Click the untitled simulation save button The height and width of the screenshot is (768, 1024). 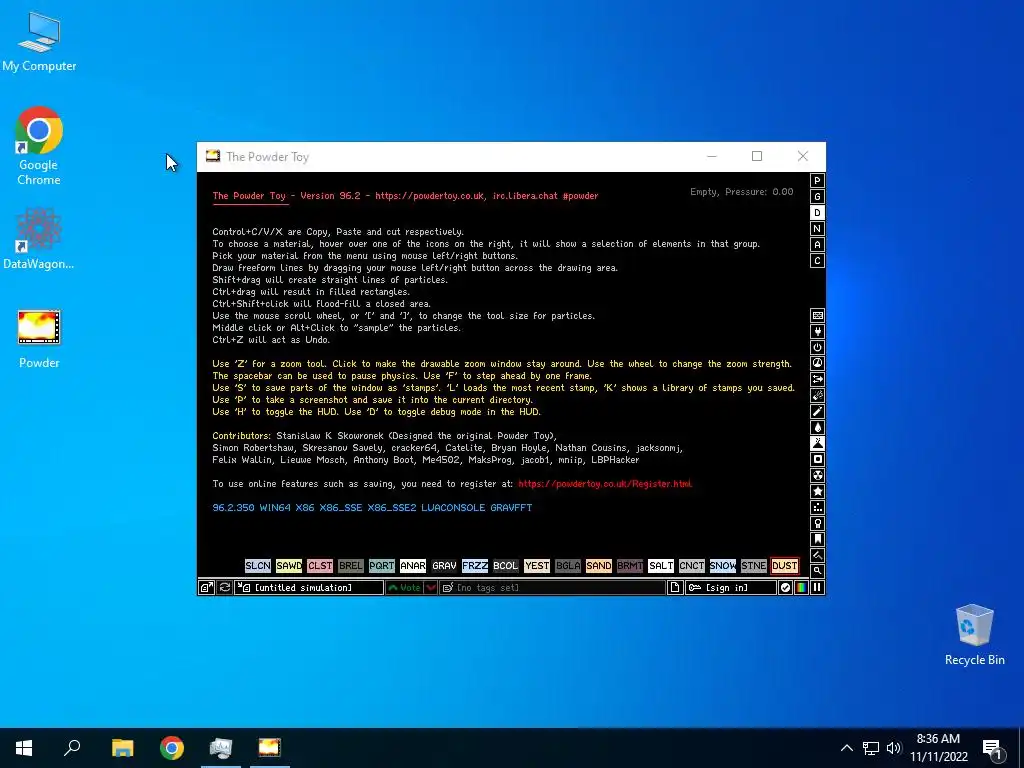click(x=310, y=588)
